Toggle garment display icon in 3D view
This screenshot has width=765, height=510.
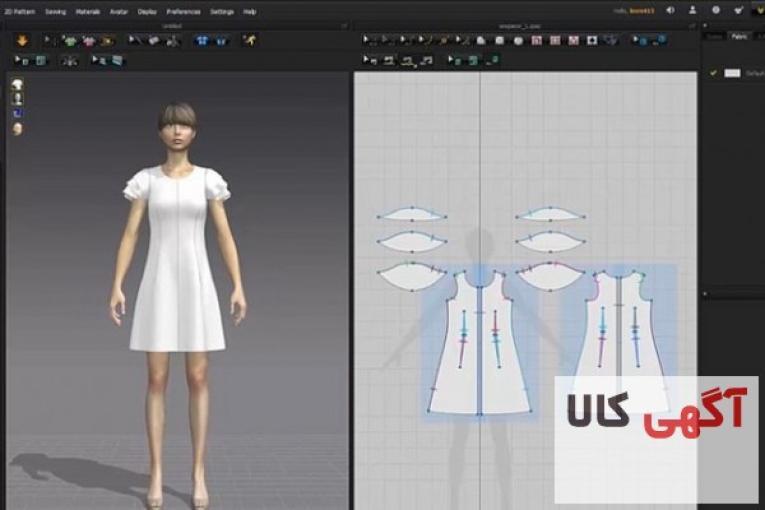click(17, 86)
